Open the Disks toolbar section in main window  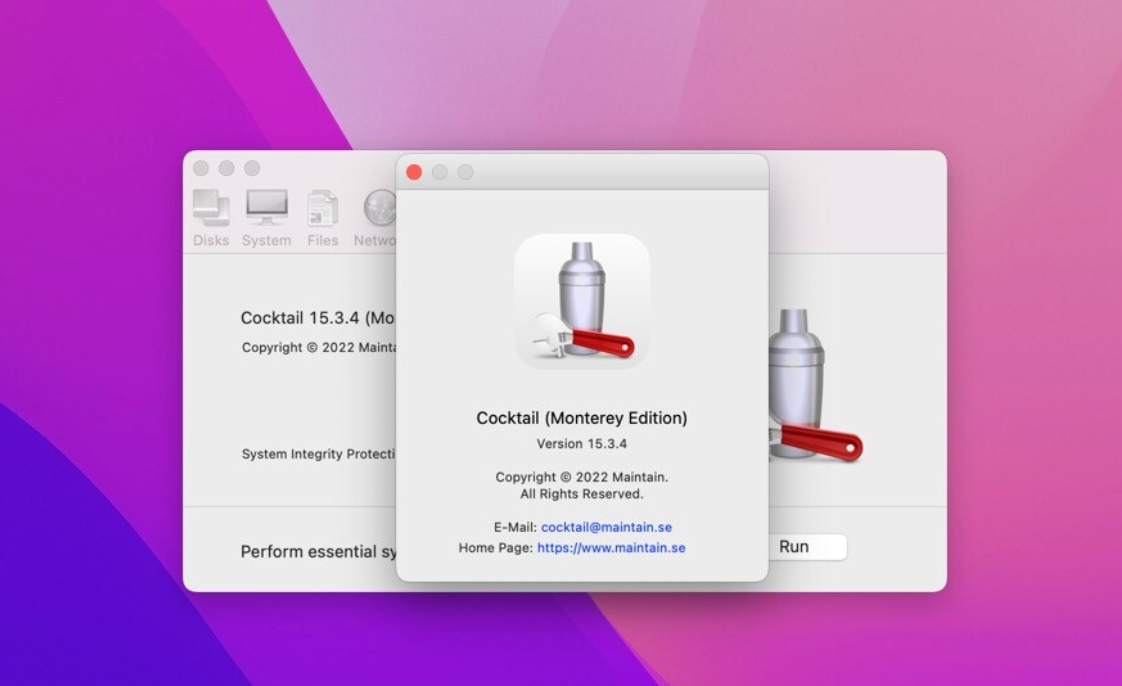(x=211, y=218)
